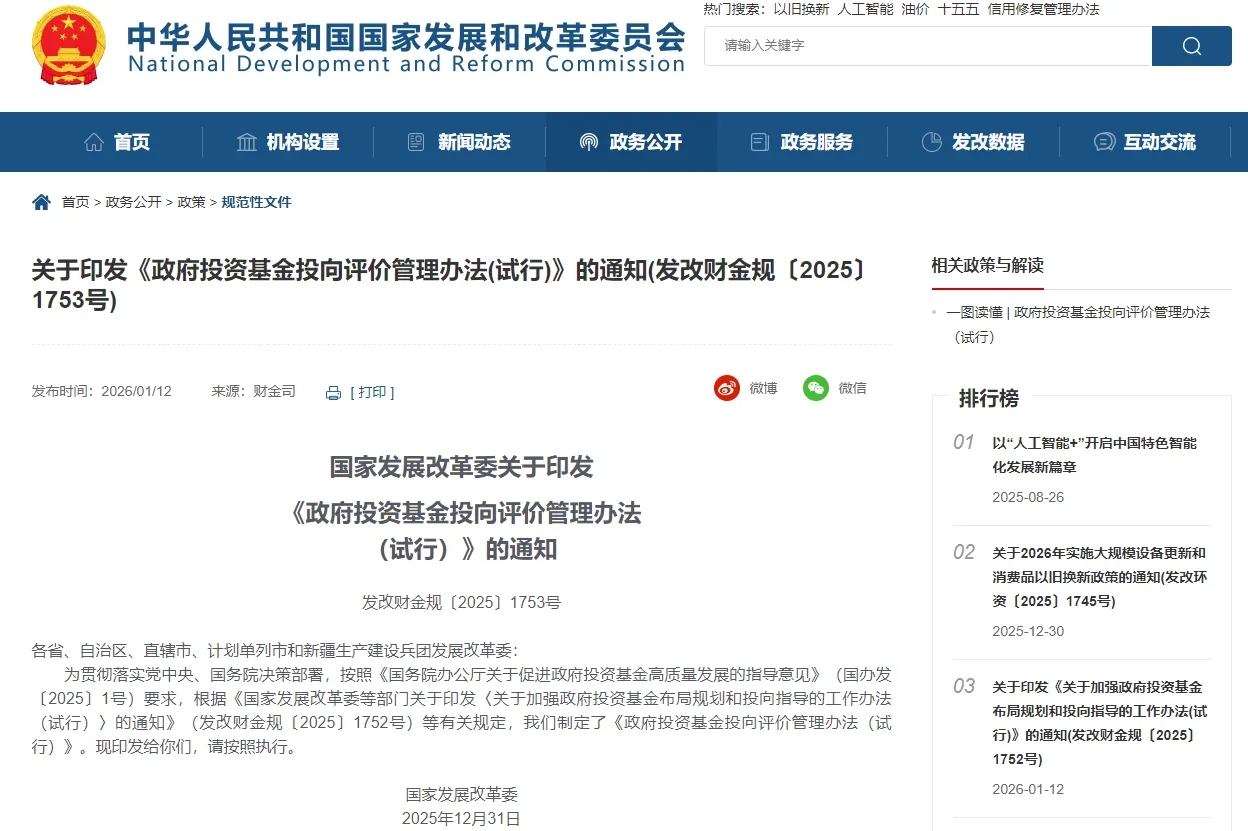Open the 机构设置 navigation menu item

click(x=288, y=142)
